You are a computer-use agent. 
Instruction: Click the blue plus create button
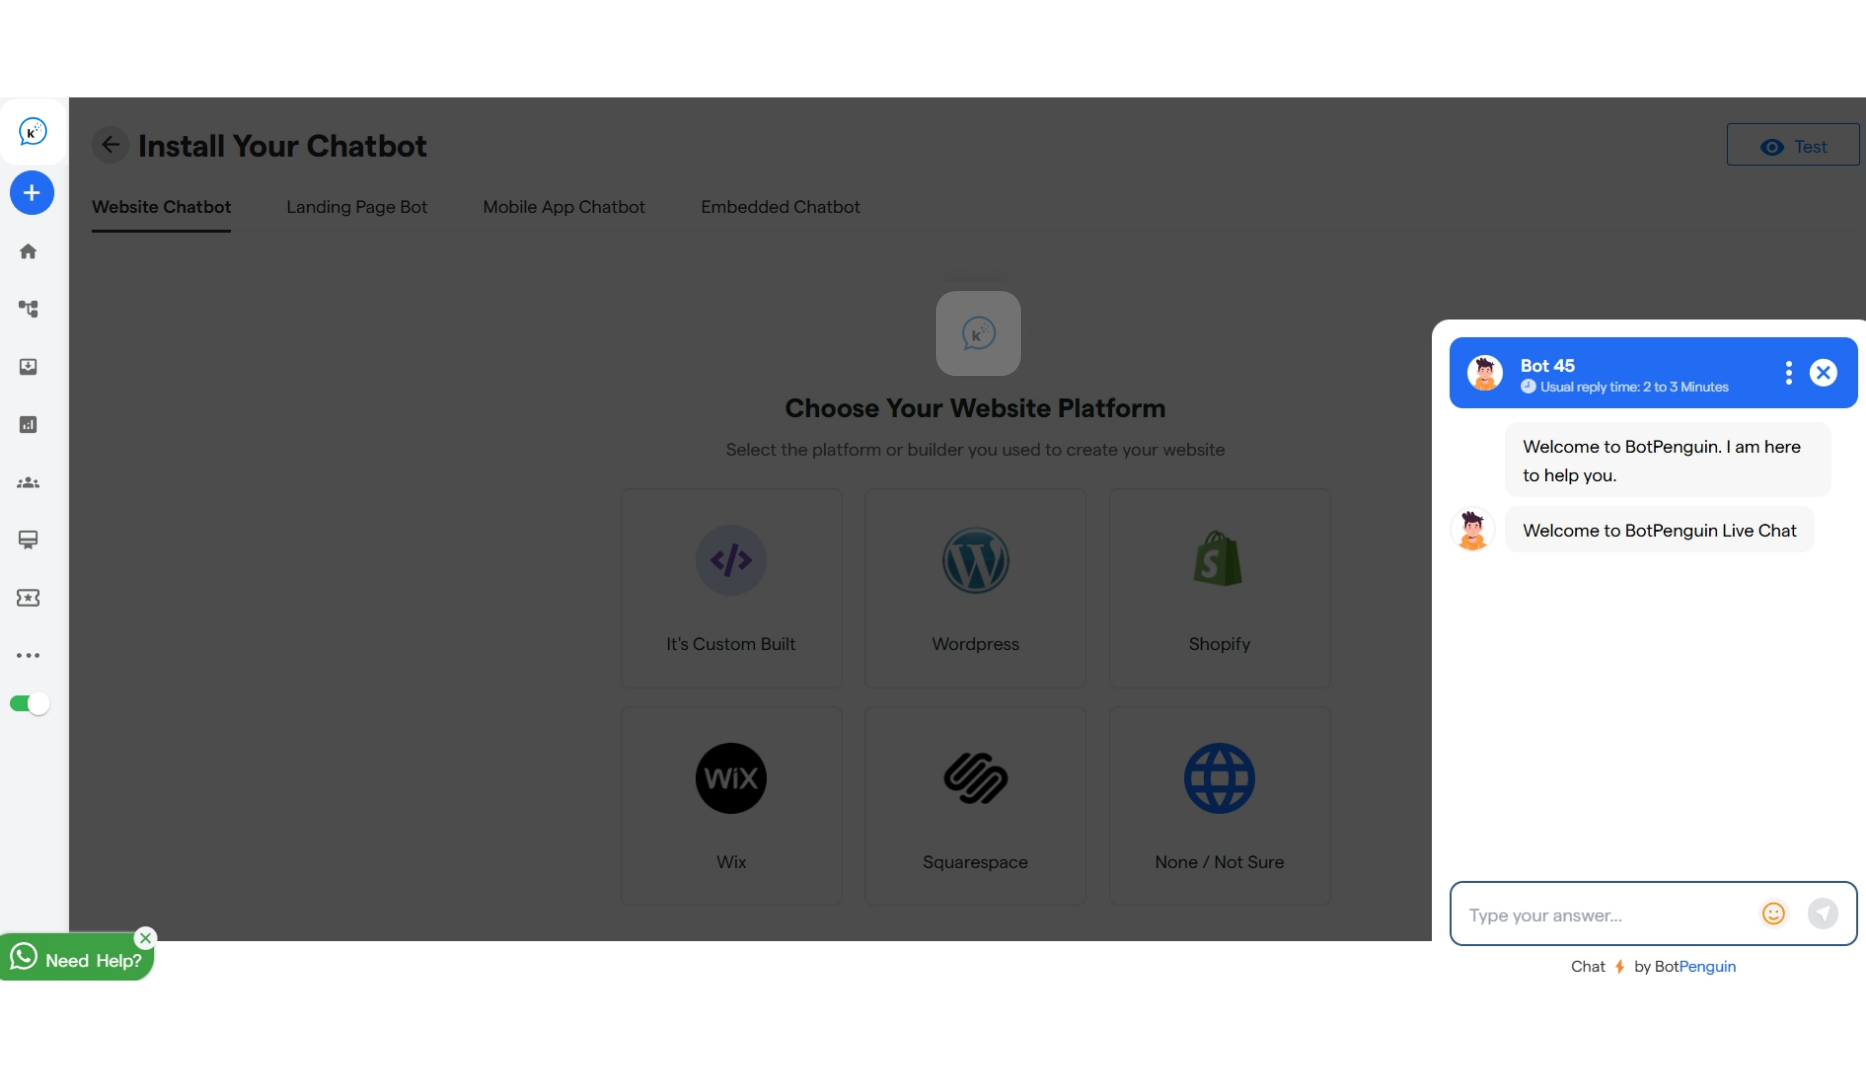tap(32, 193)
